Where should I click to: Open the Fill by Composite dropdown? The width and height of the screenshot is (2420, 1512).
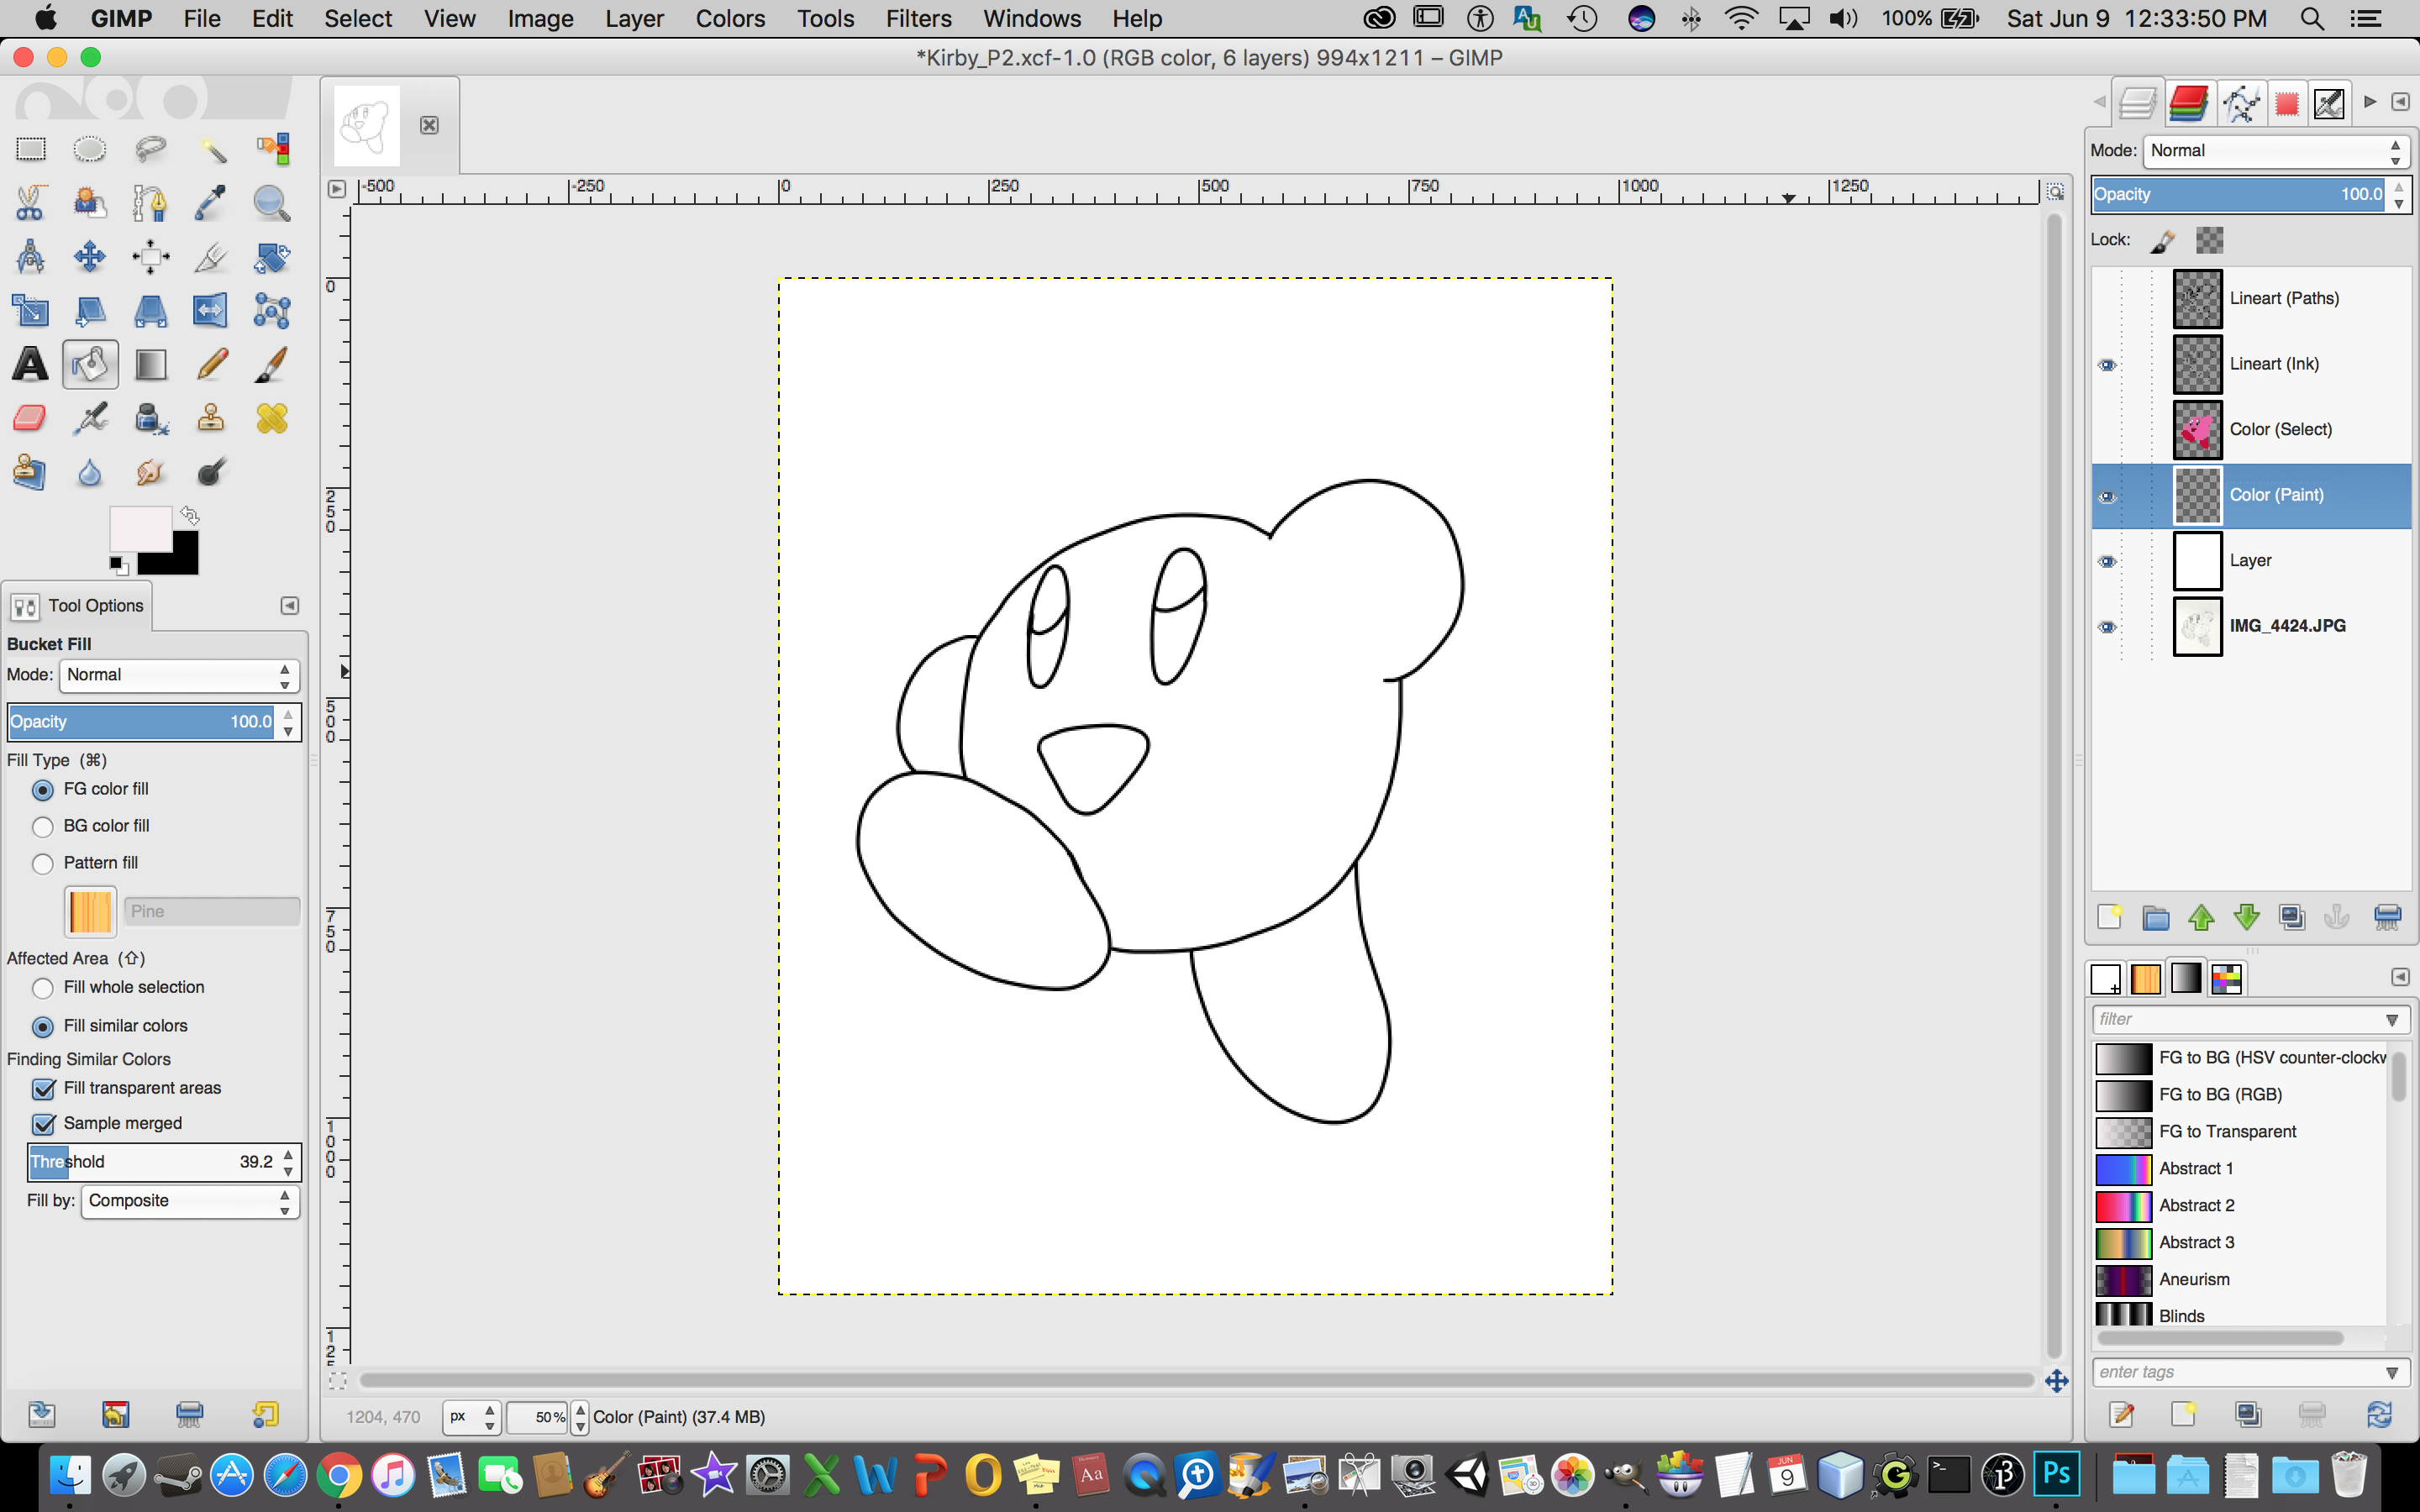[189, 1201]
